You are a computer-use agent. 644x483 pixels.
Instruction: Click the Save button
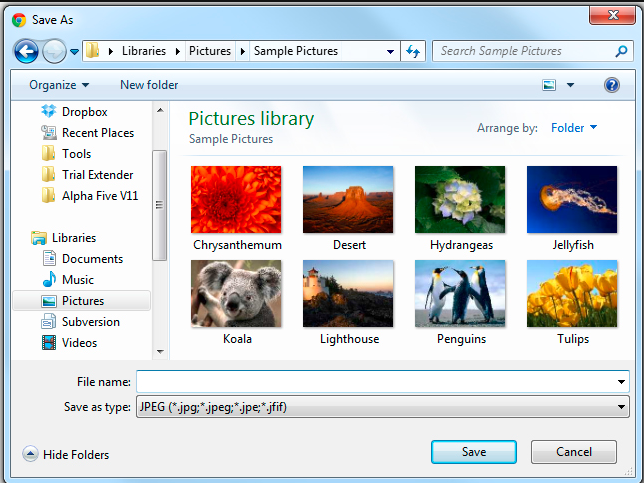click(474, 452)
